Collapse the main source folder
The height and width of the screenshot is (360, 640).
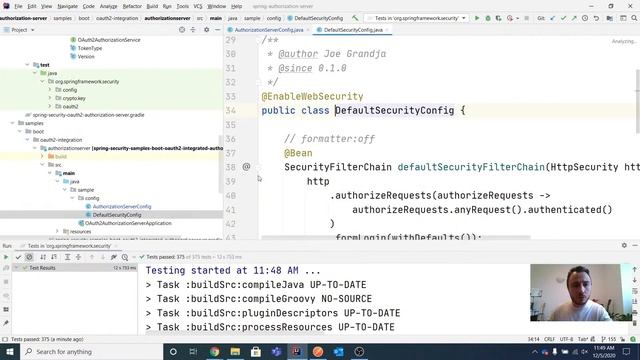[x=50, y=173]
